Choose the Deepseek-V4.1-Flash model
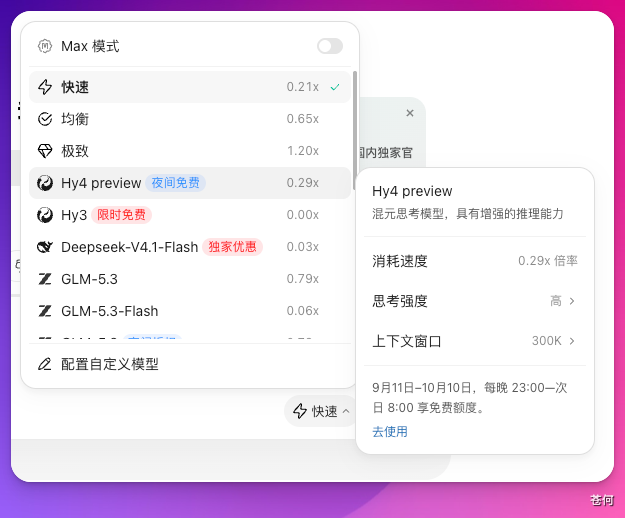The height and width of the screenshot is (518, 625). tap(190, 247)
